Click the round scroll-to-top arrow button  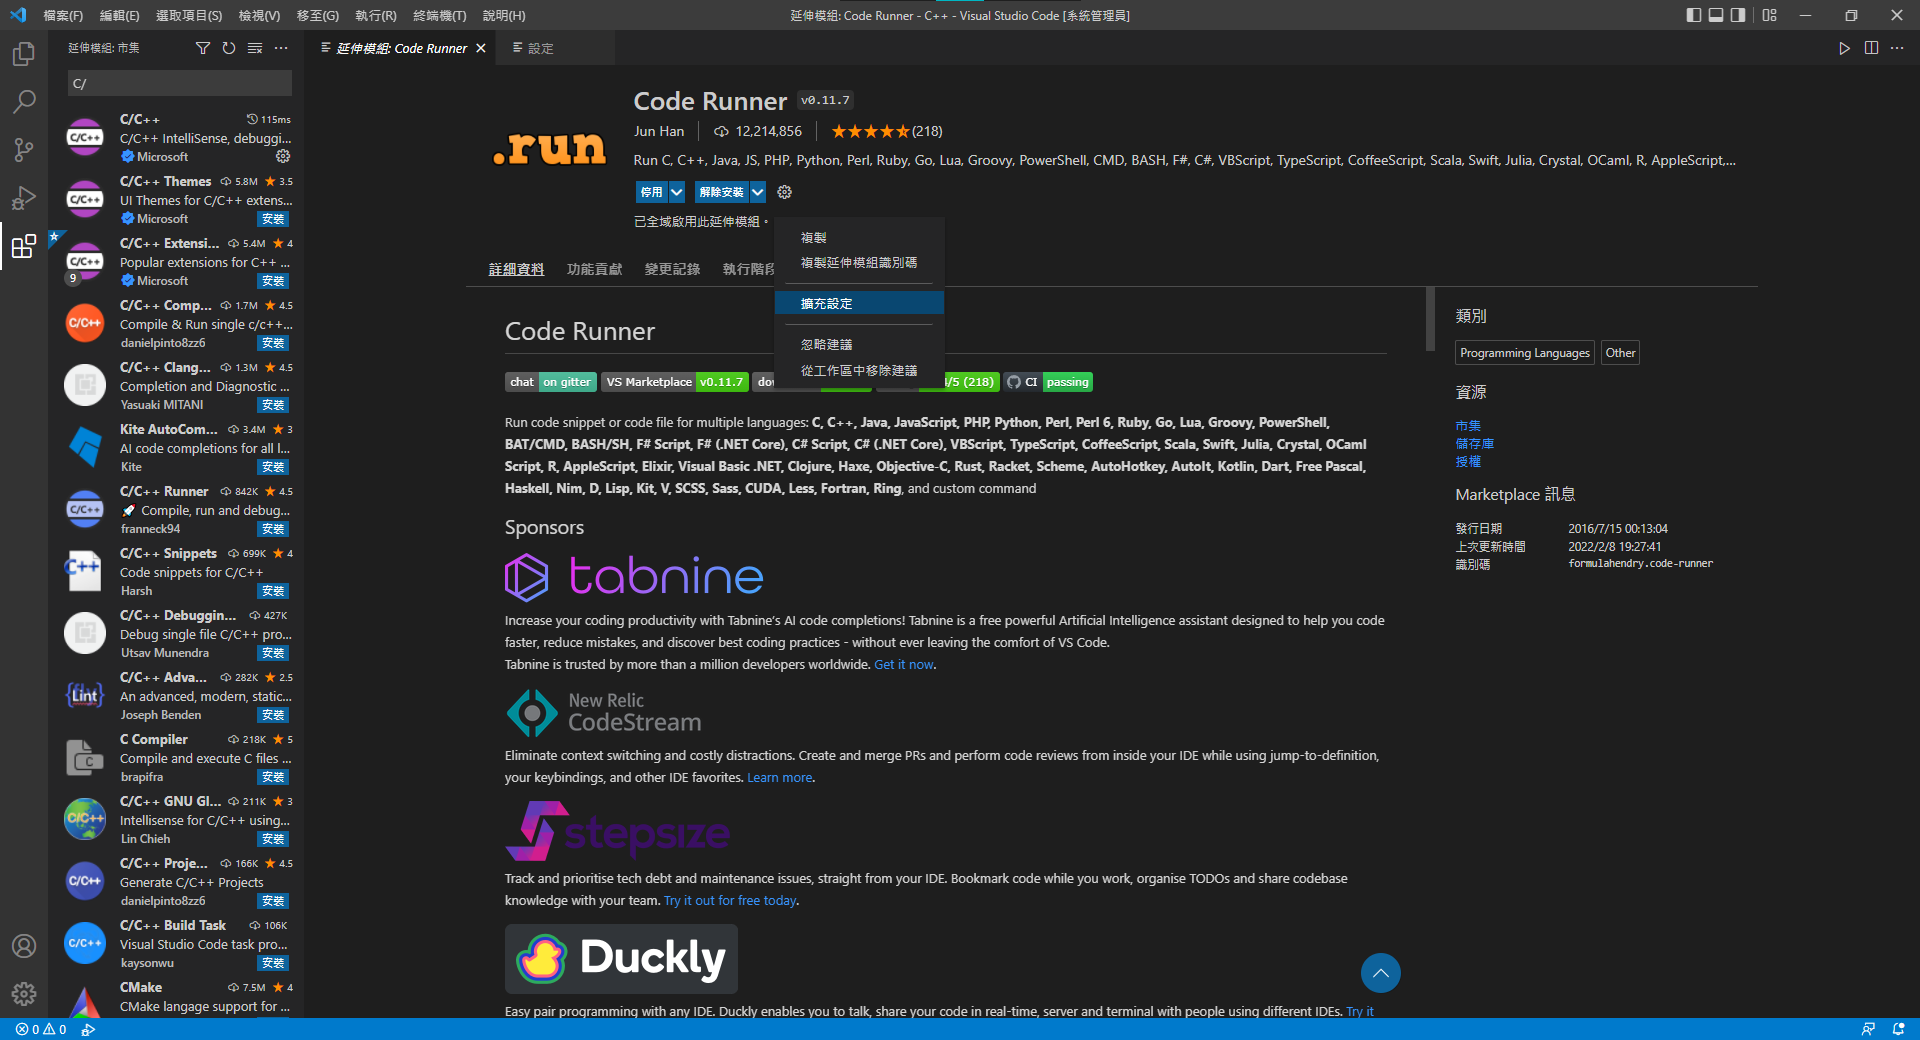click(x=1380, y=973)
